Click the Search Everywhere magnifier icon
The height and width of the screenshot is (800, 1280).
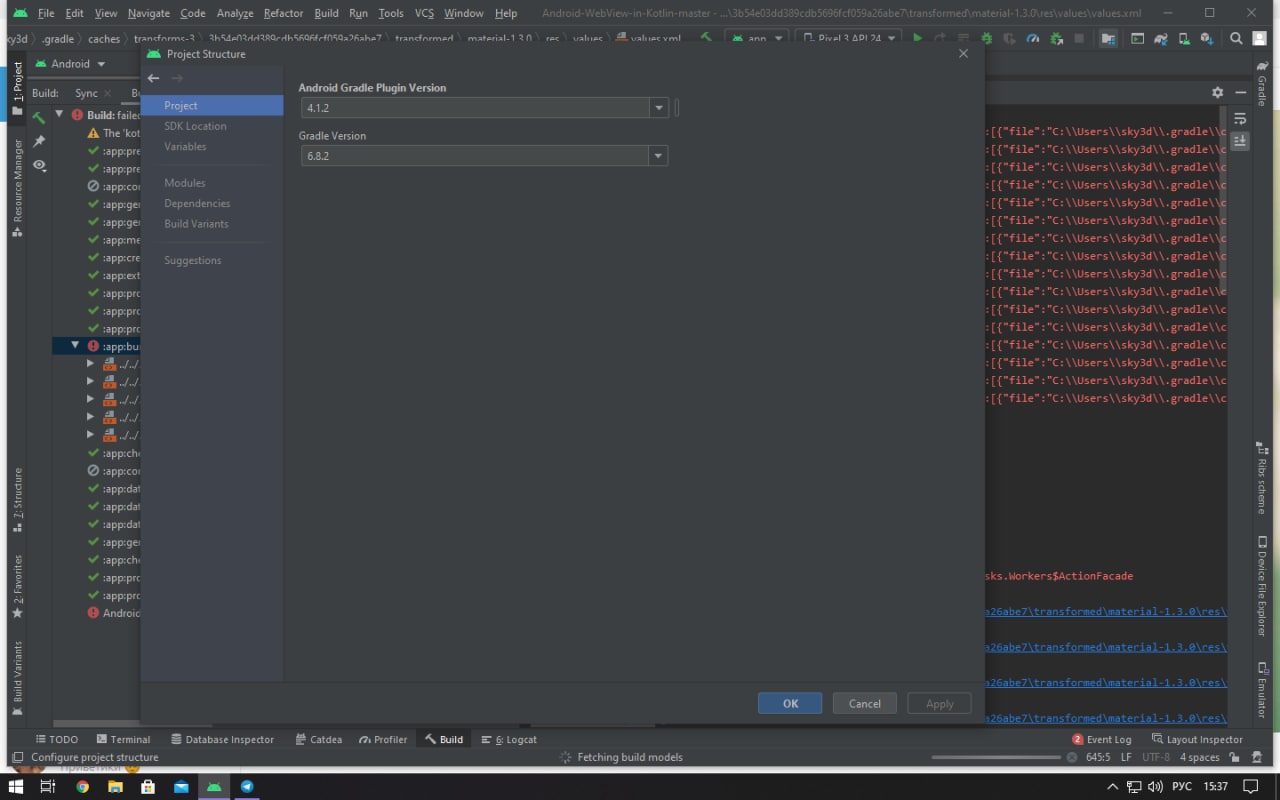click(x=1236, y=38)
